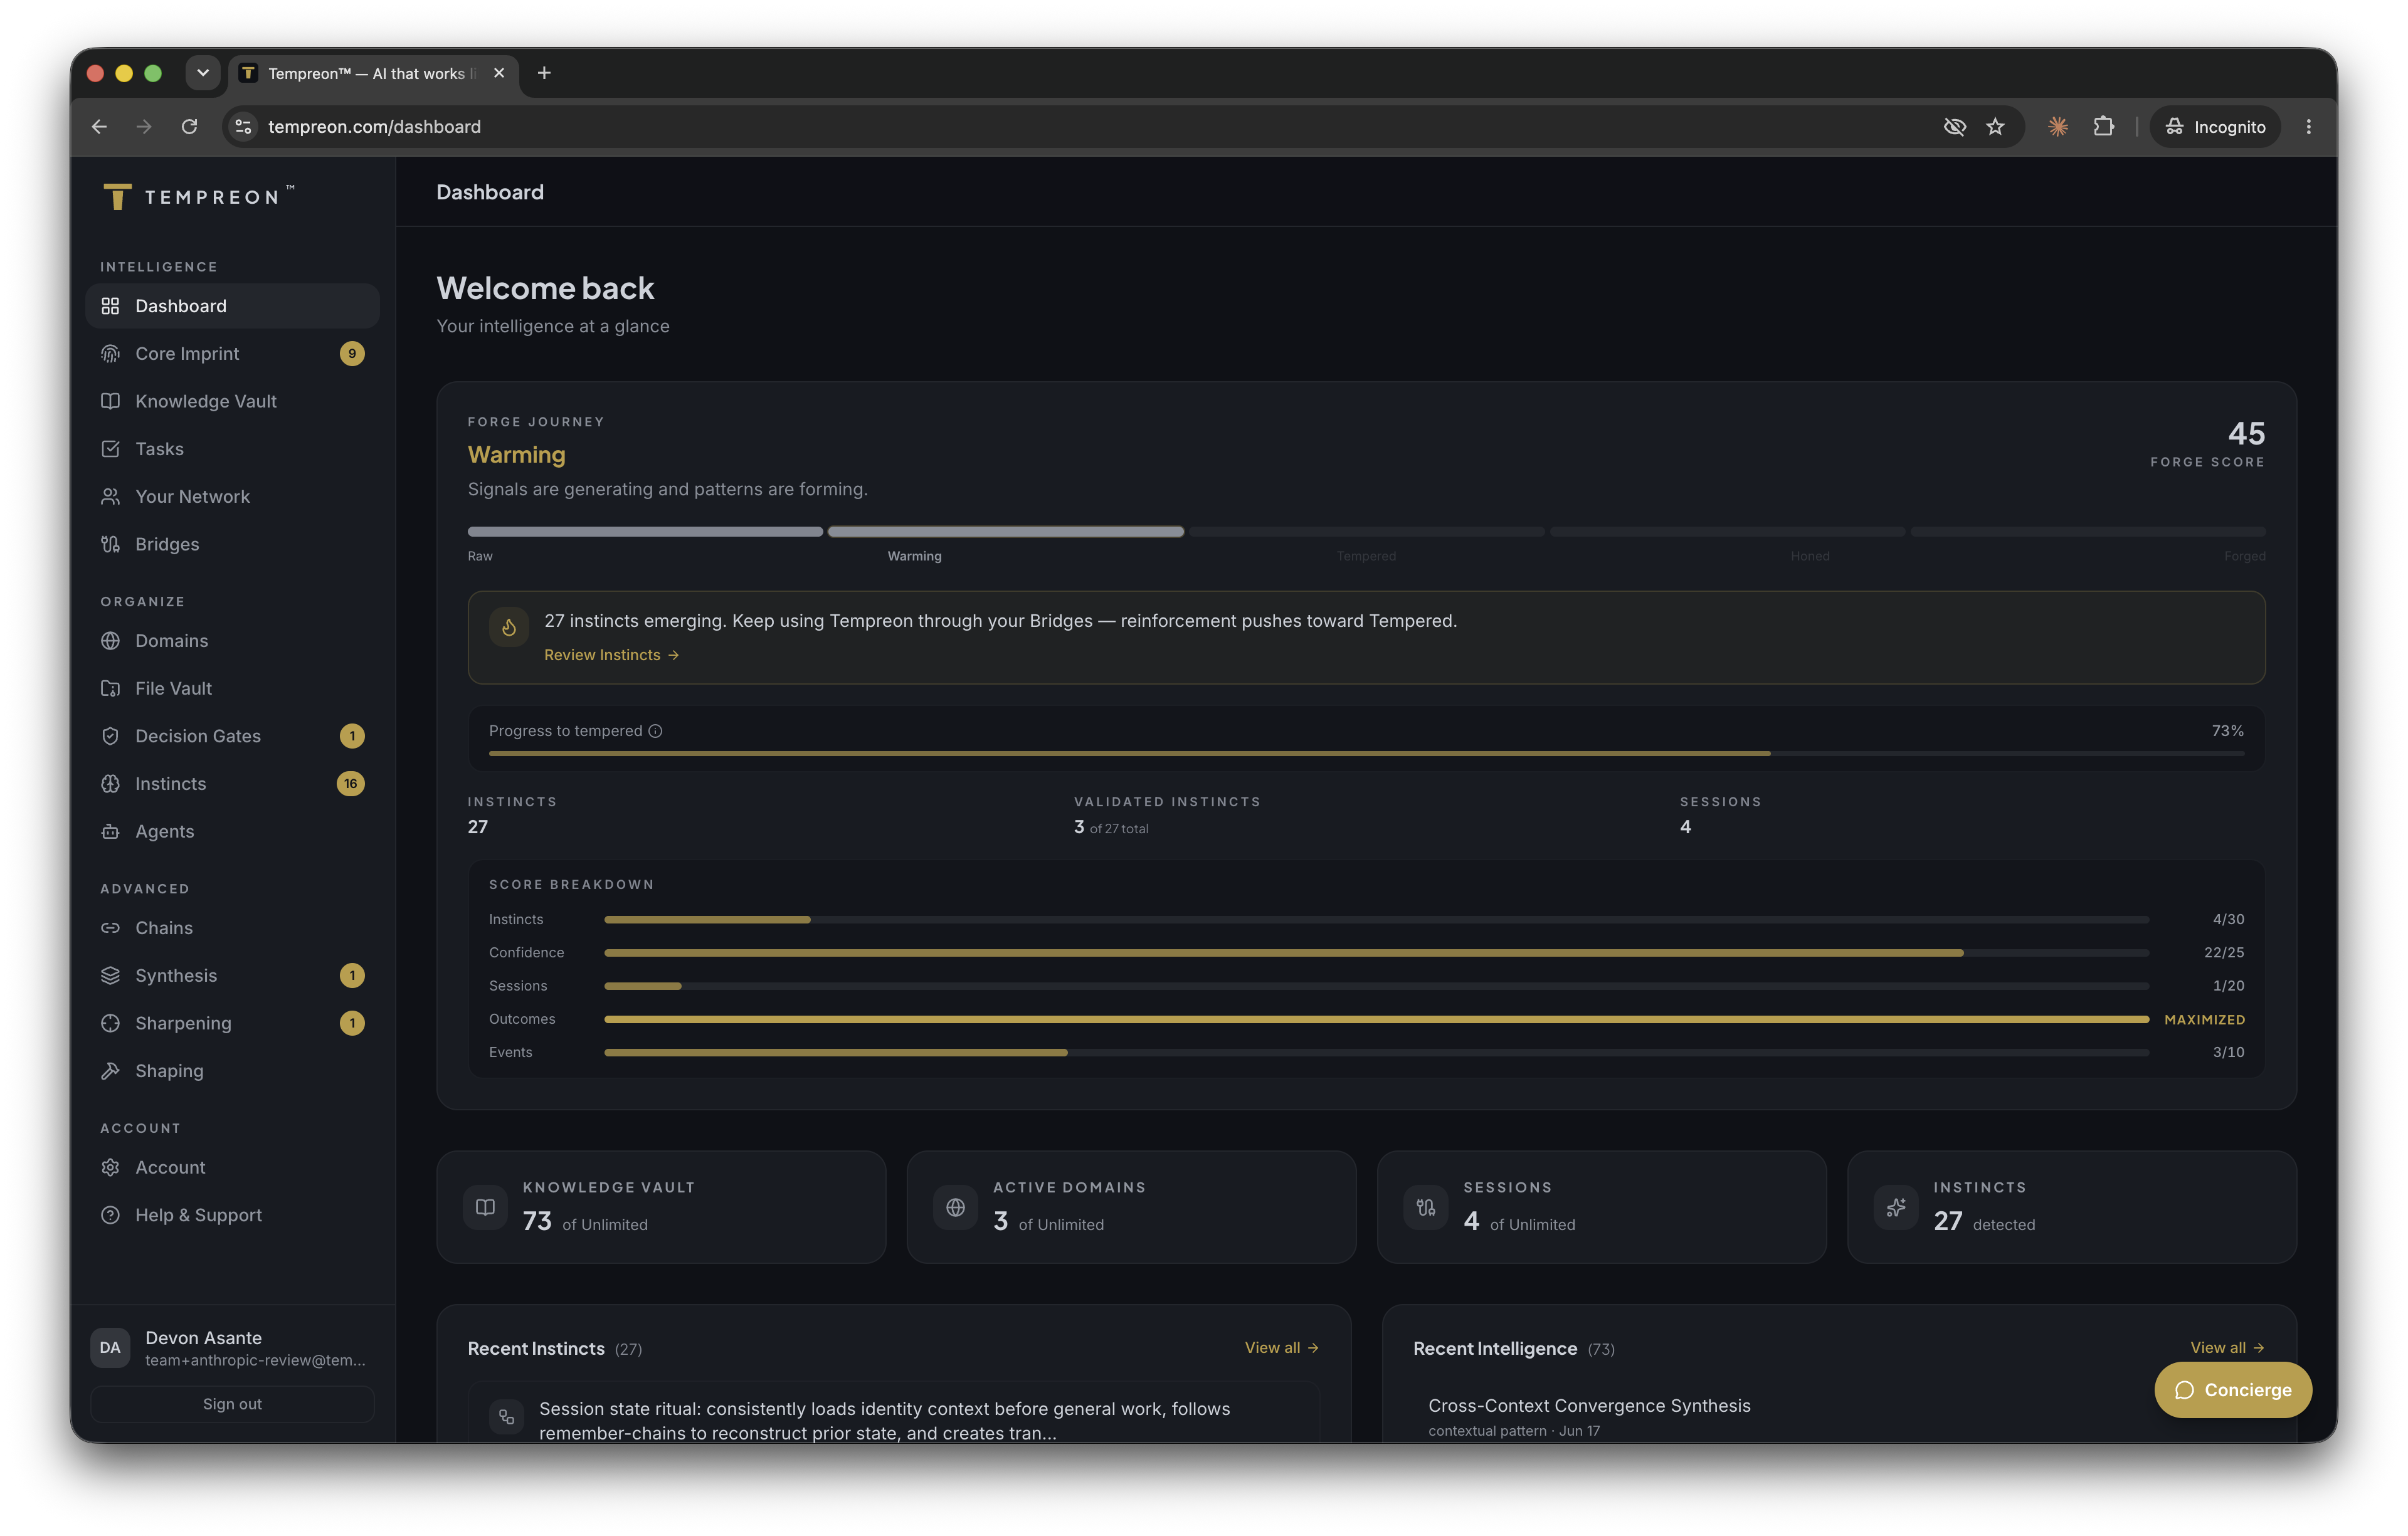Image resolution: width=2408 pixels, height=1536 pixels.
Task: Reload the page
Action: [189, 127]
